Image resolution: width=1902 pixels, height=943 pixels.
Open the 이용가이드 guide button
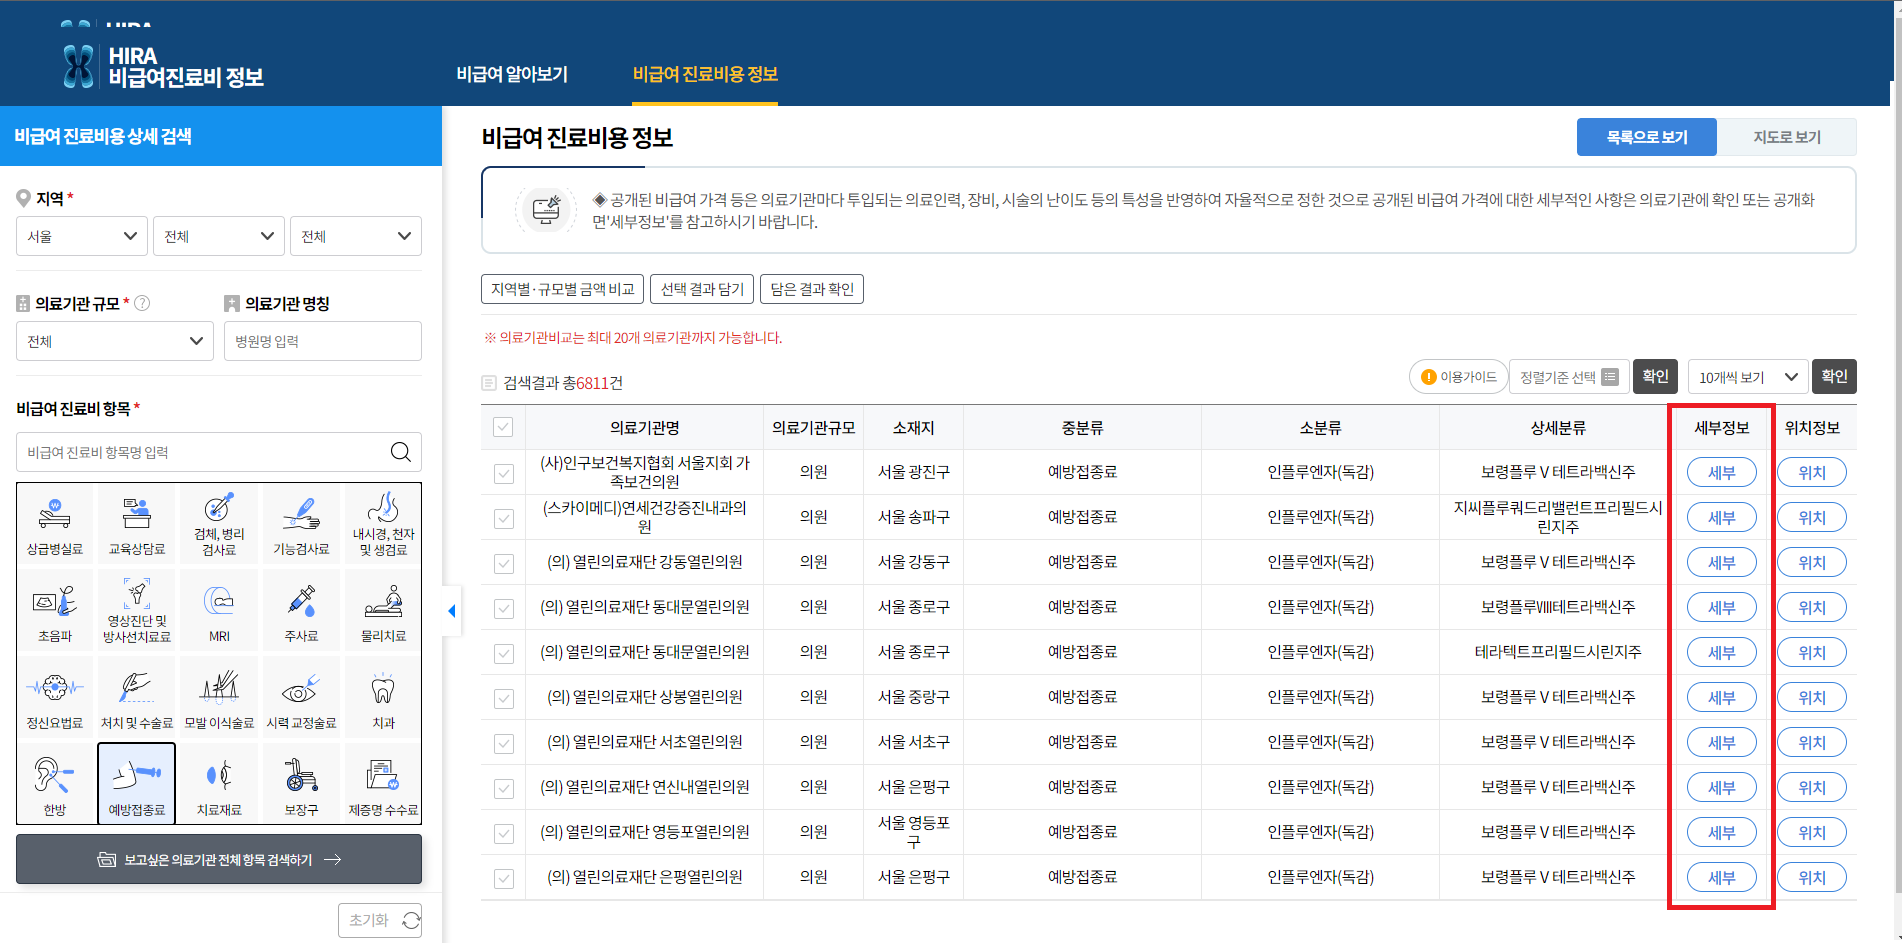(1459, 377)
